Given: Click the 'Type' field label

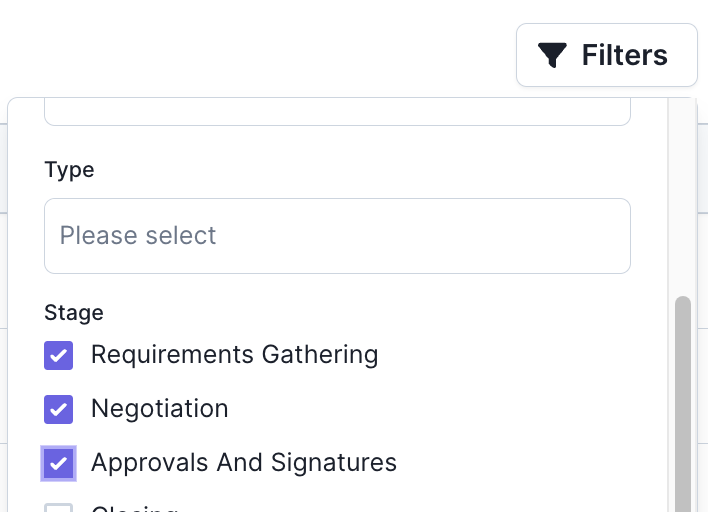Looking at the screenshot, I should point(69,170).
